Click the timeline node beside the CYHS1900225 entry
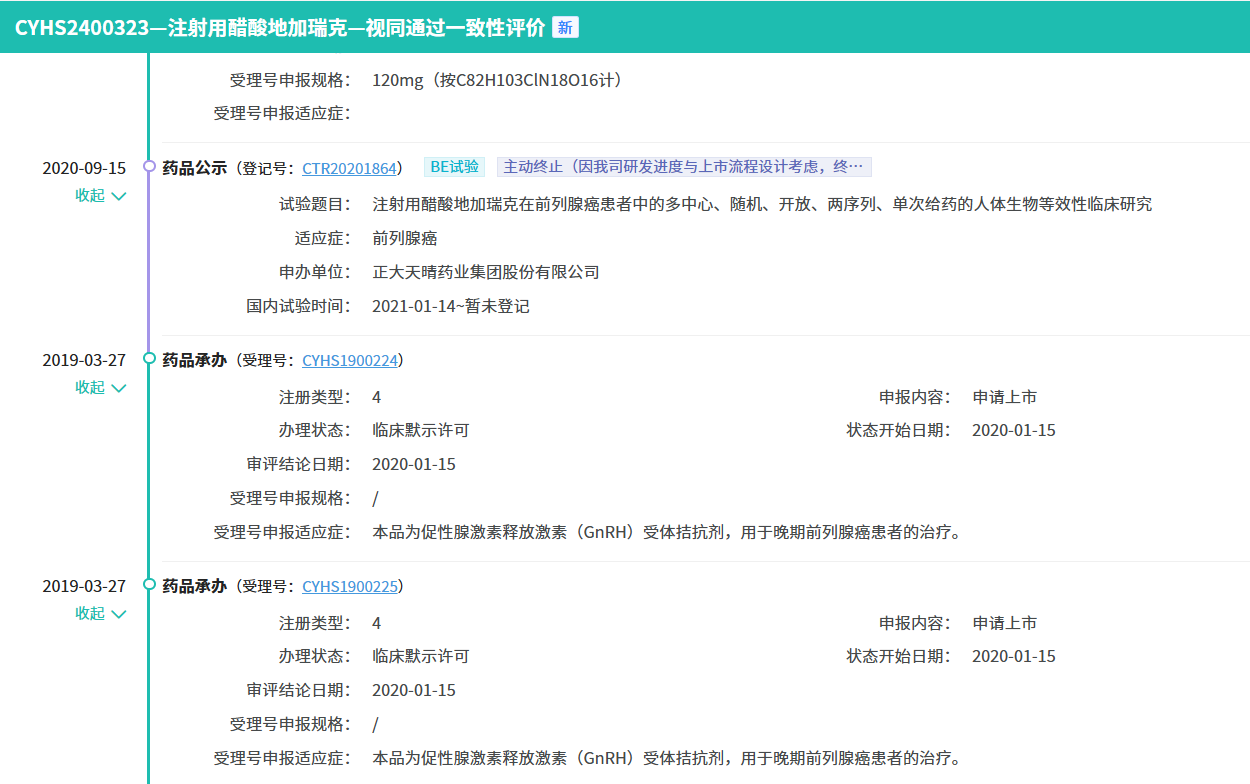Screen dimensions: 1250x784 coord(149,585)
